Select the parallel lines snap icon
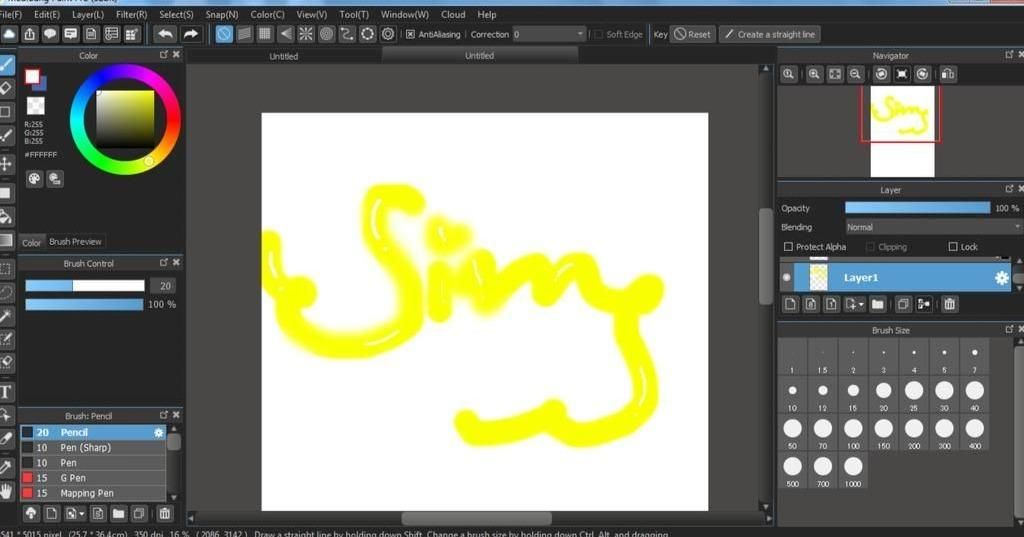 [244, 34]
